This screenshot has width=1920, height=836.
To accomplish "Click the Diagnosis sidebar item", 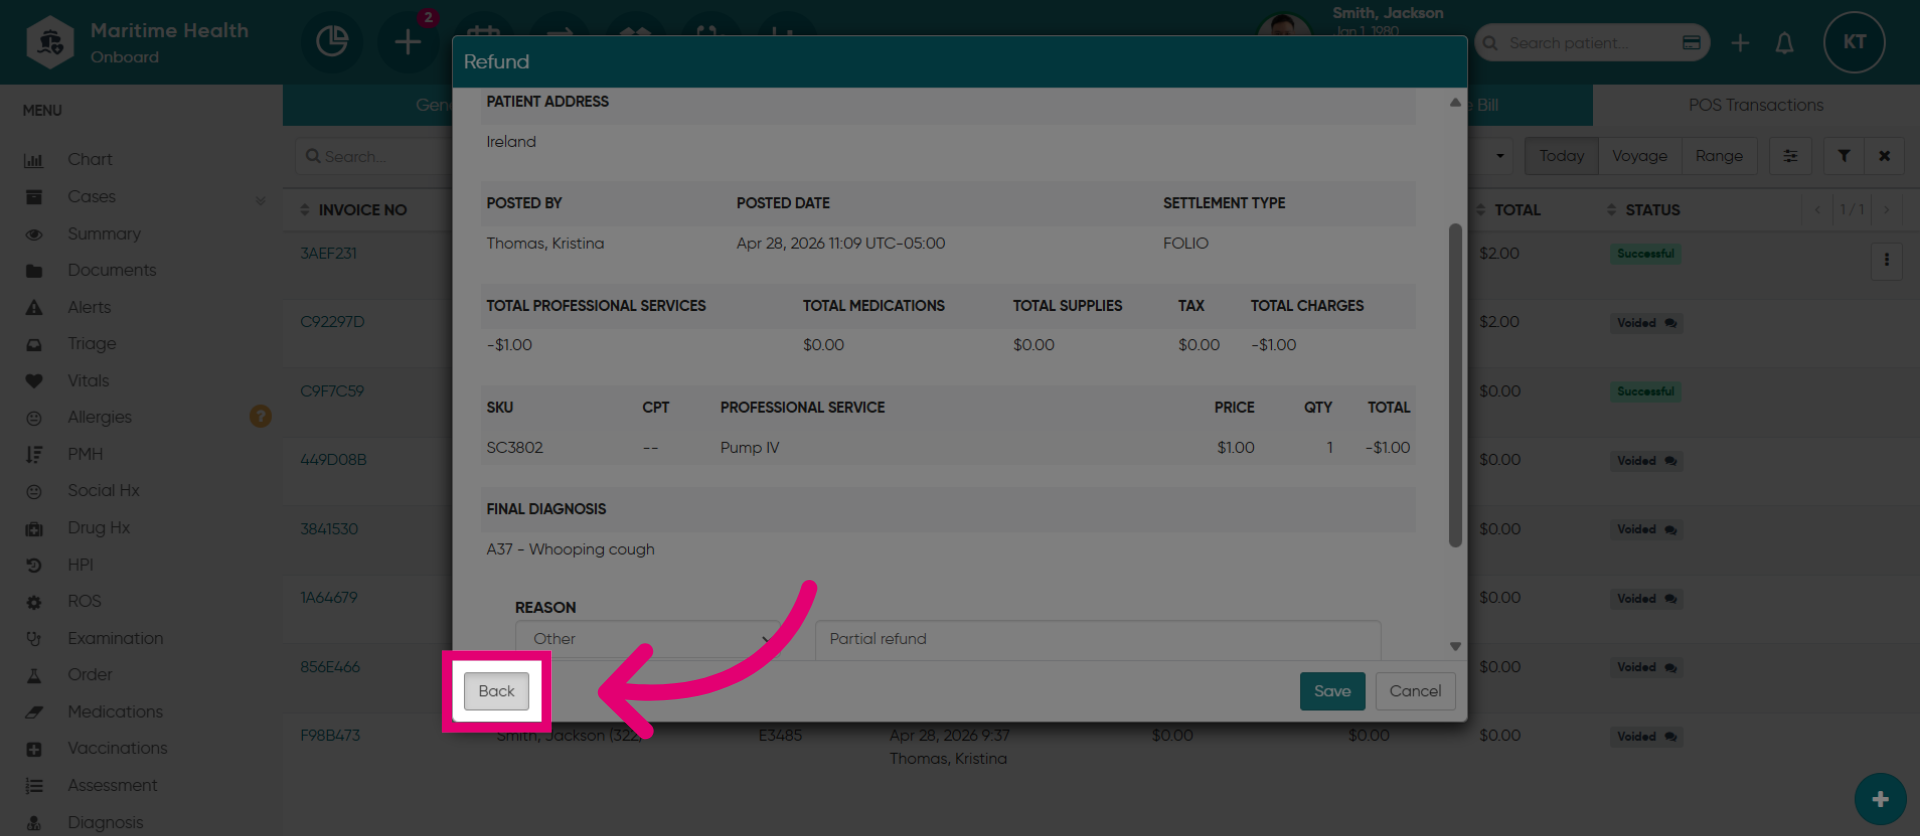I will click(105, 823).
